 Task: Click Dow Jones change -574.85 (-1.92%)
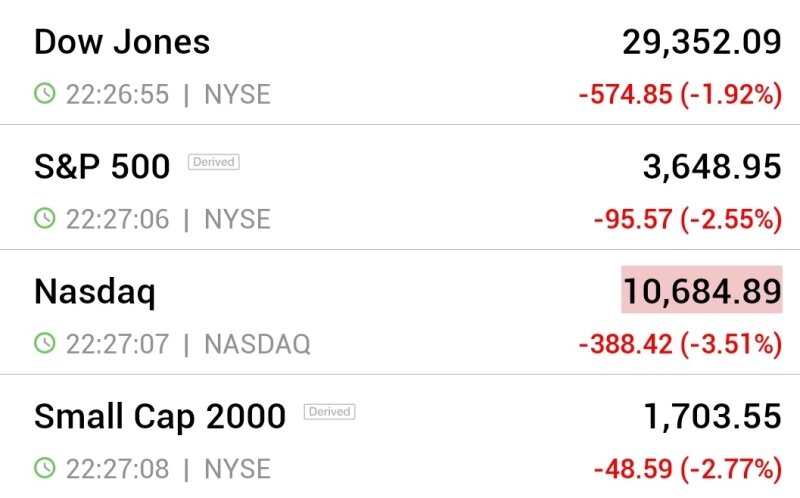click(x=680, y=95)
